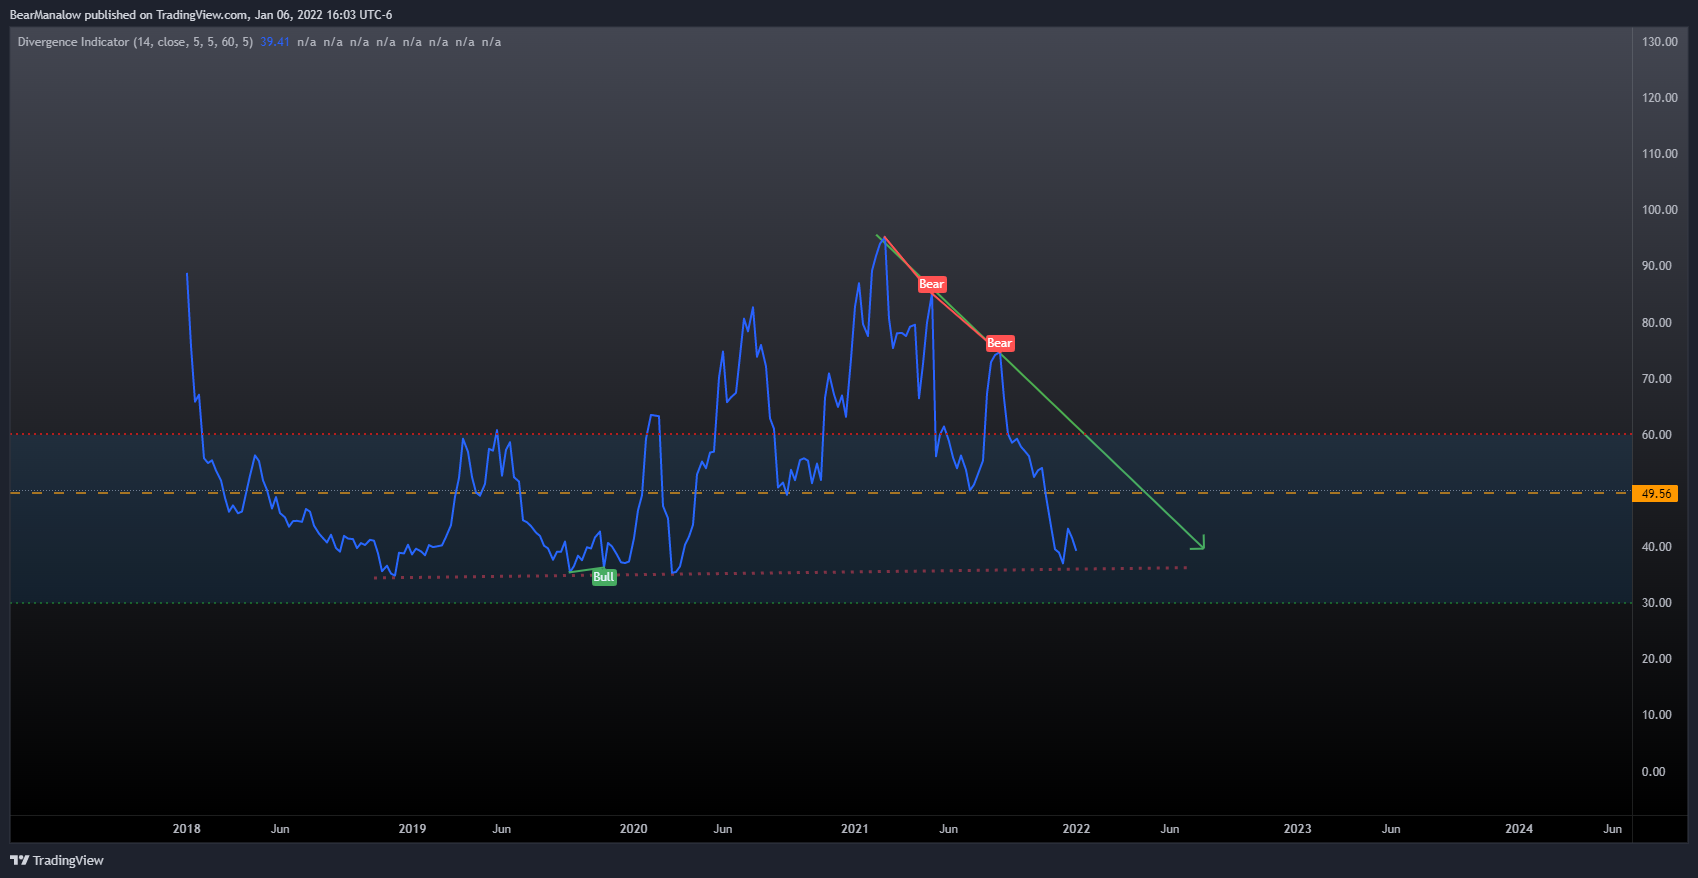Select the Bear label dated mid-2021
1698x878 pixels.
(932, 284)
